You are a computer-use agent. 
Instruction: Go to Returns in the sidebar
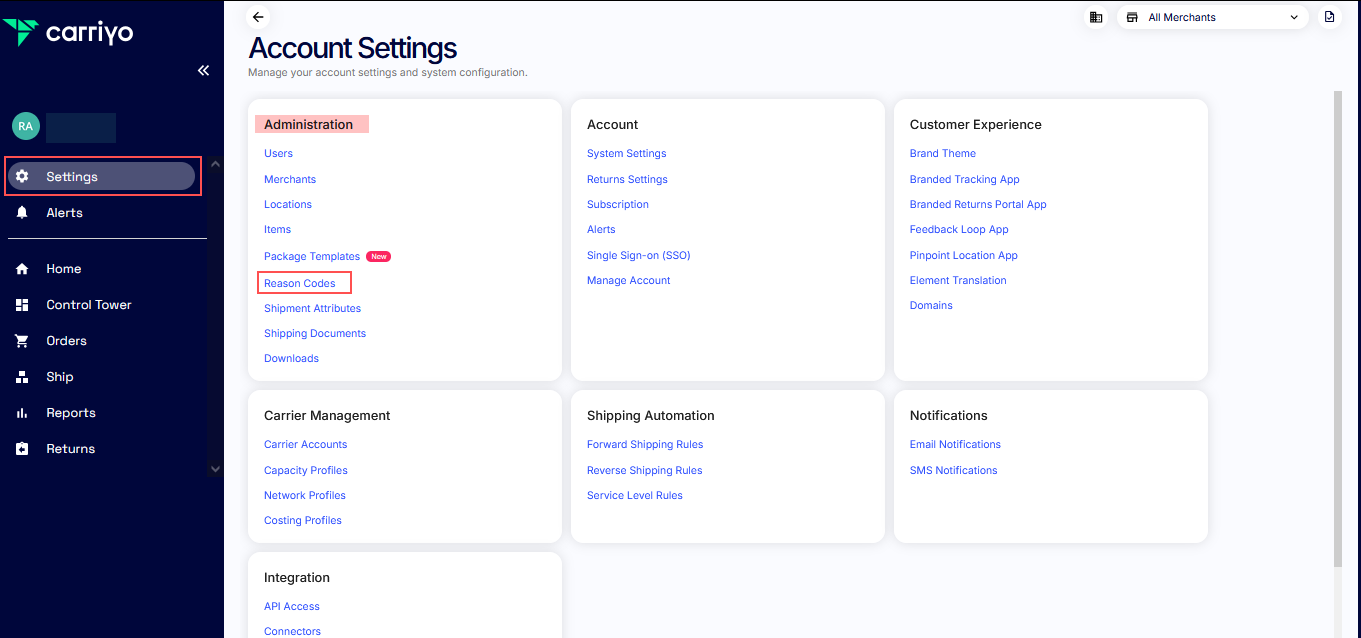coord(70,449)
